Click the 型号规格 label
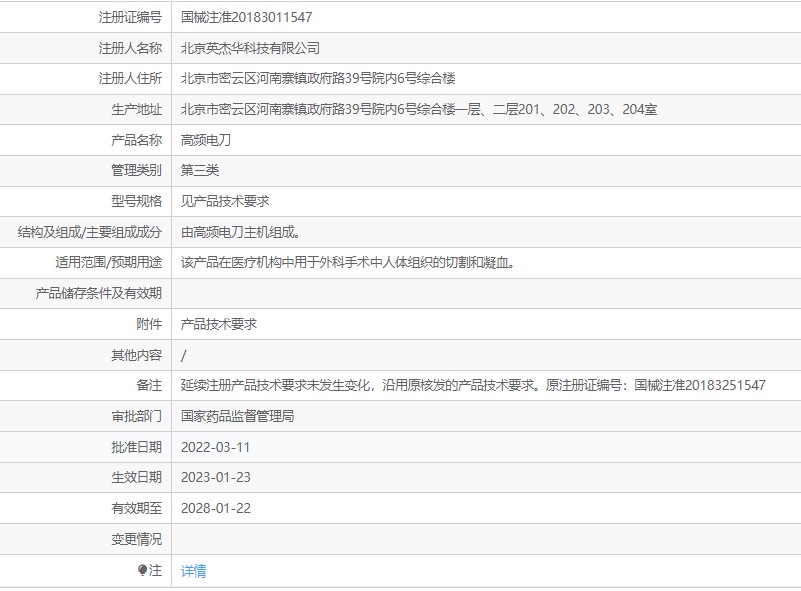Screen dimensions: 801x591 click(136, 201)
